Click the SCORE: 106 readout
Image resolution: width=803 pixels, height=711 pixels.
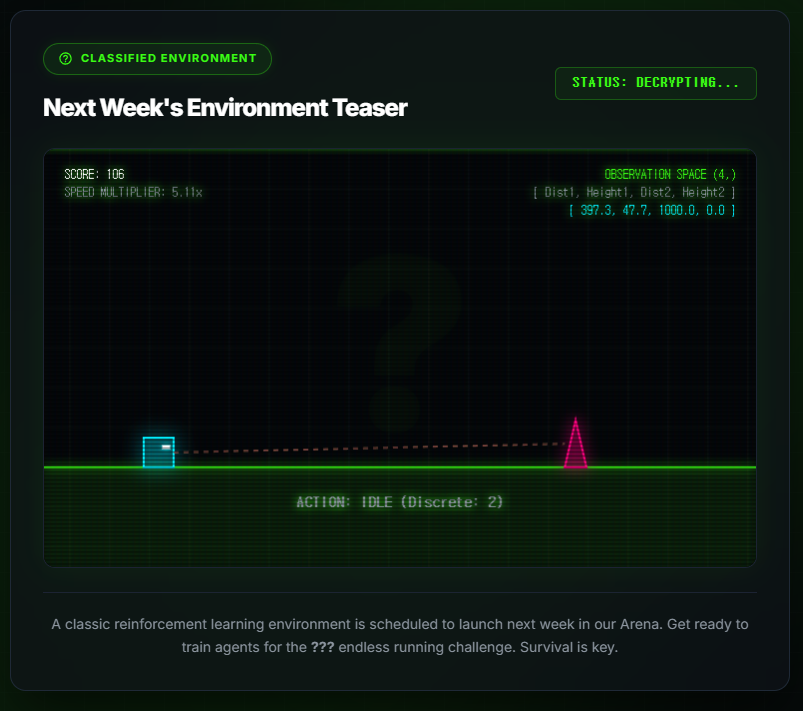point(95,174)
